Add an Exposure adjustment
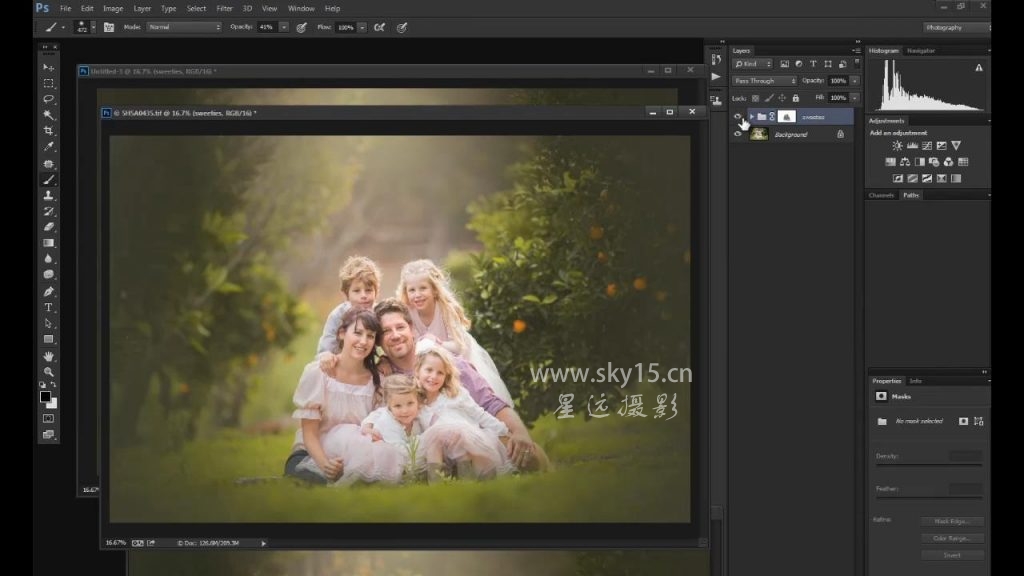Viewport: 1024px width, 576px height. tap(941, 146)
